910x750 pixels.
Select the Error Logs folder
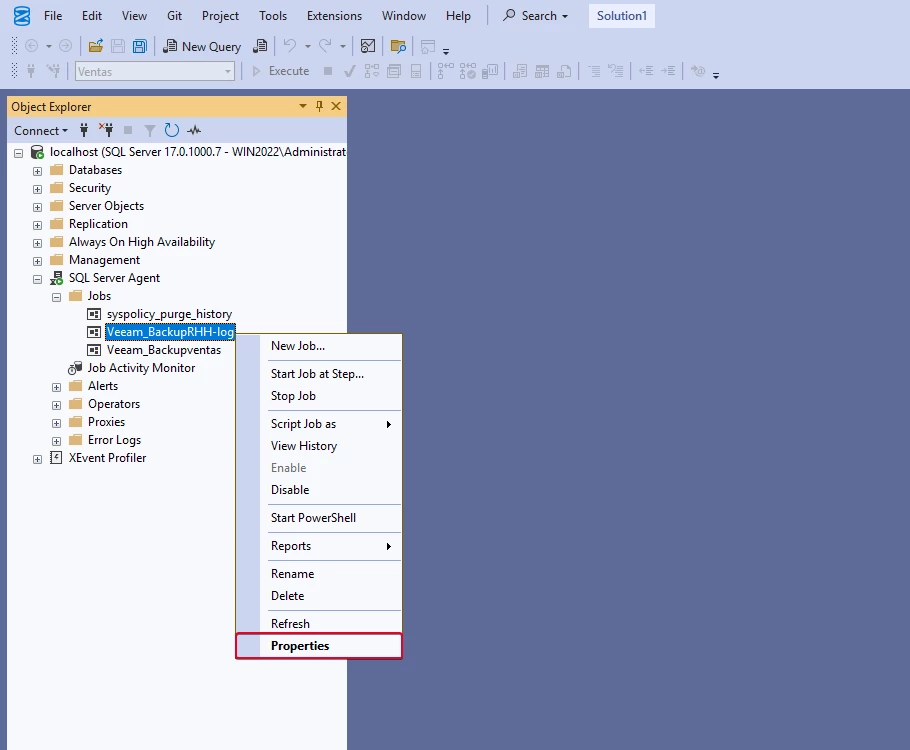[114, 440]
